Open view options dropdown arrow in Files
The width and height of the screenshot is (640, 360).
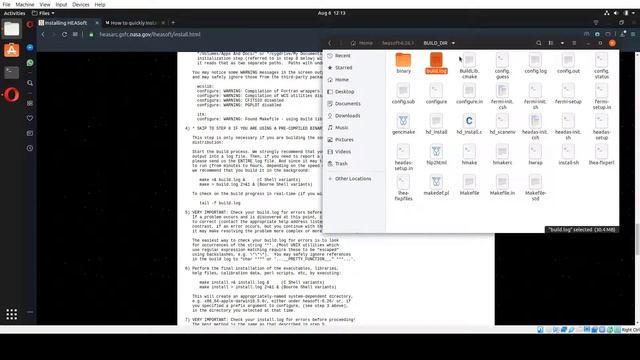[562, 43]
